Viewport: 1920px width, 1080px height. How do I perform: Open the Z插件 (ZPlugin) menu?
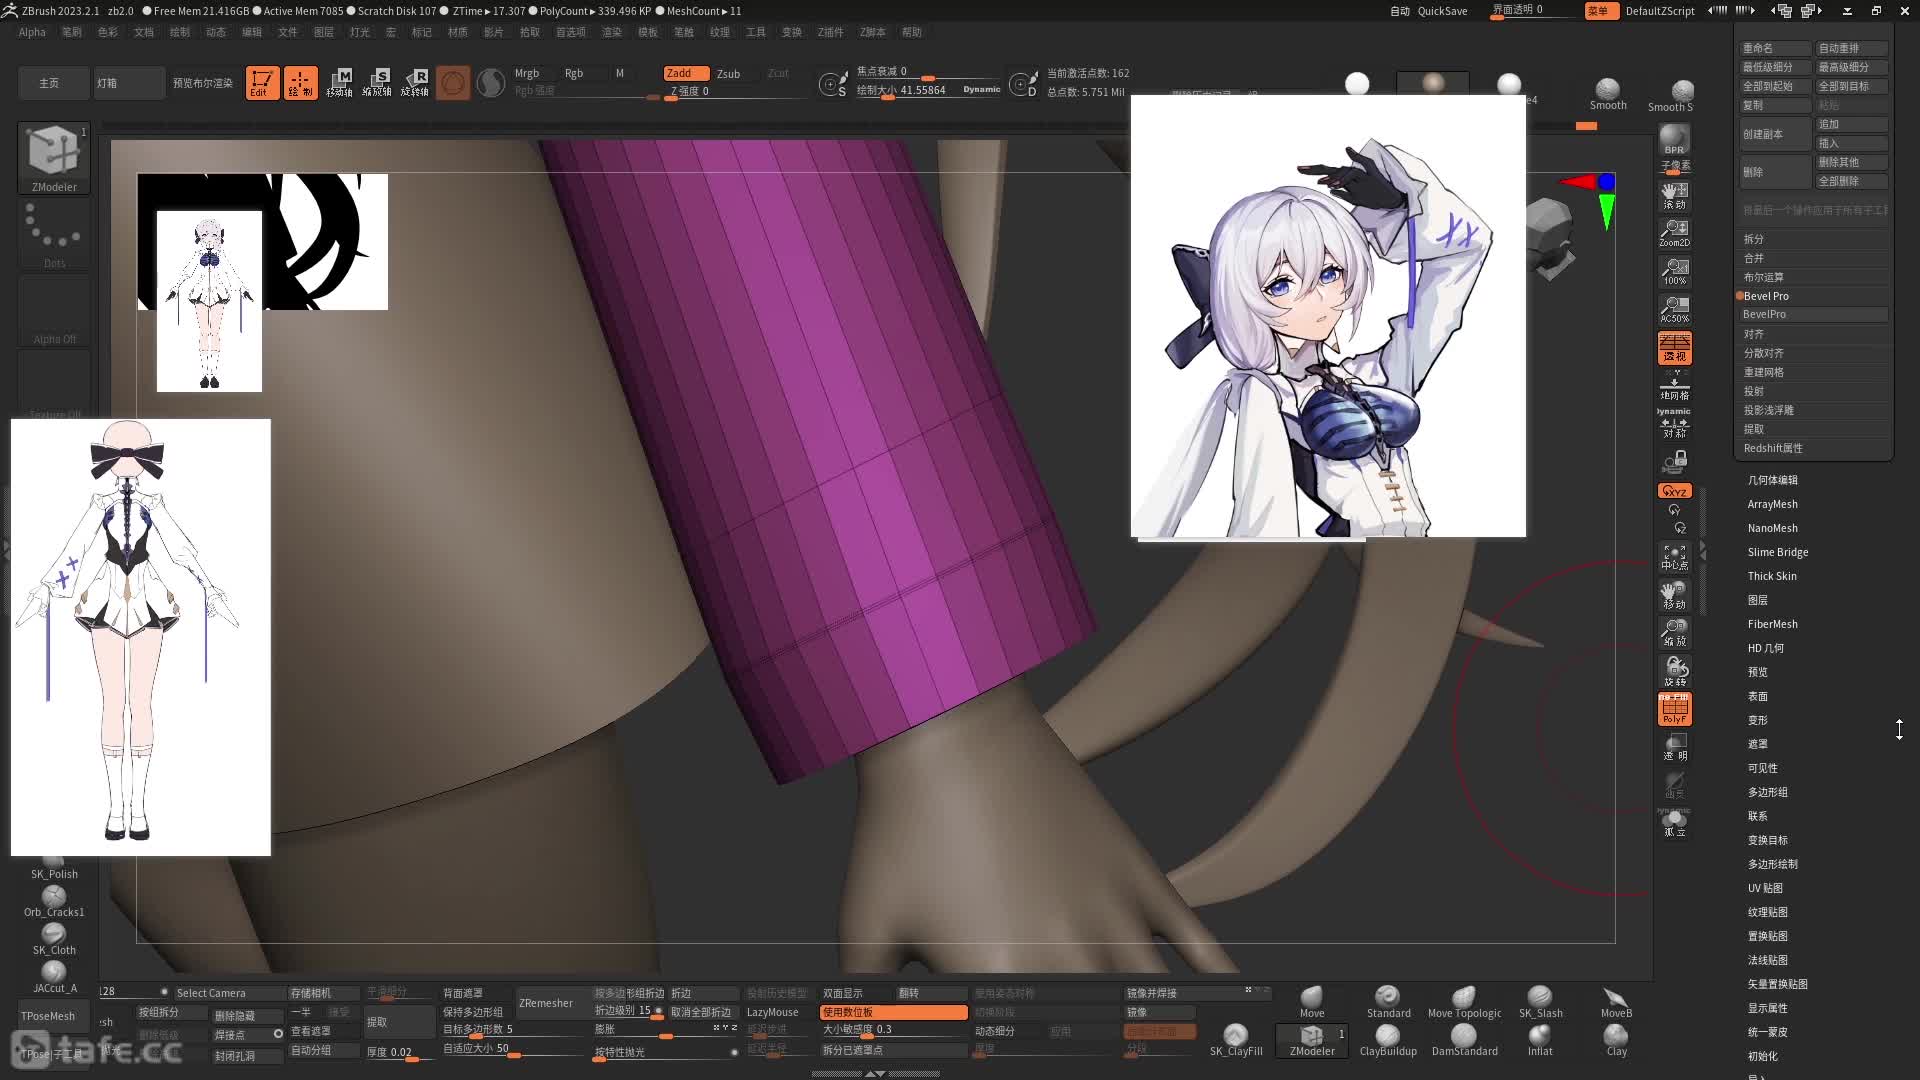831,32
